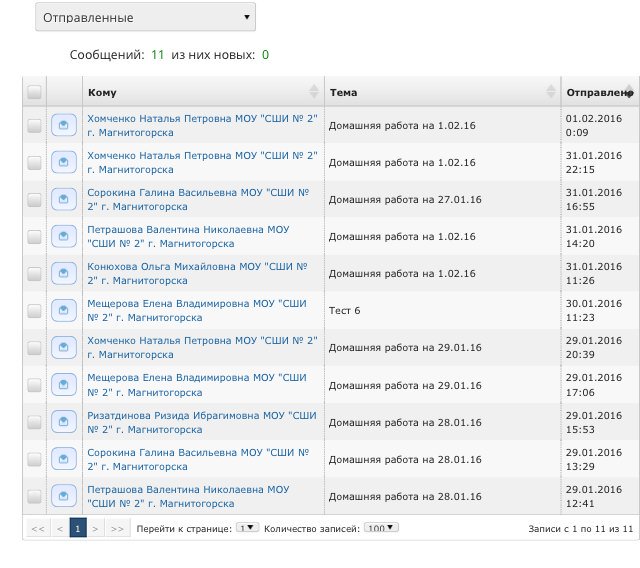Open envelope icon for message sent 29.01.2016 20:39
This screenshot has width=640, height=568.
pyautogui.click(x=64, y=347)
